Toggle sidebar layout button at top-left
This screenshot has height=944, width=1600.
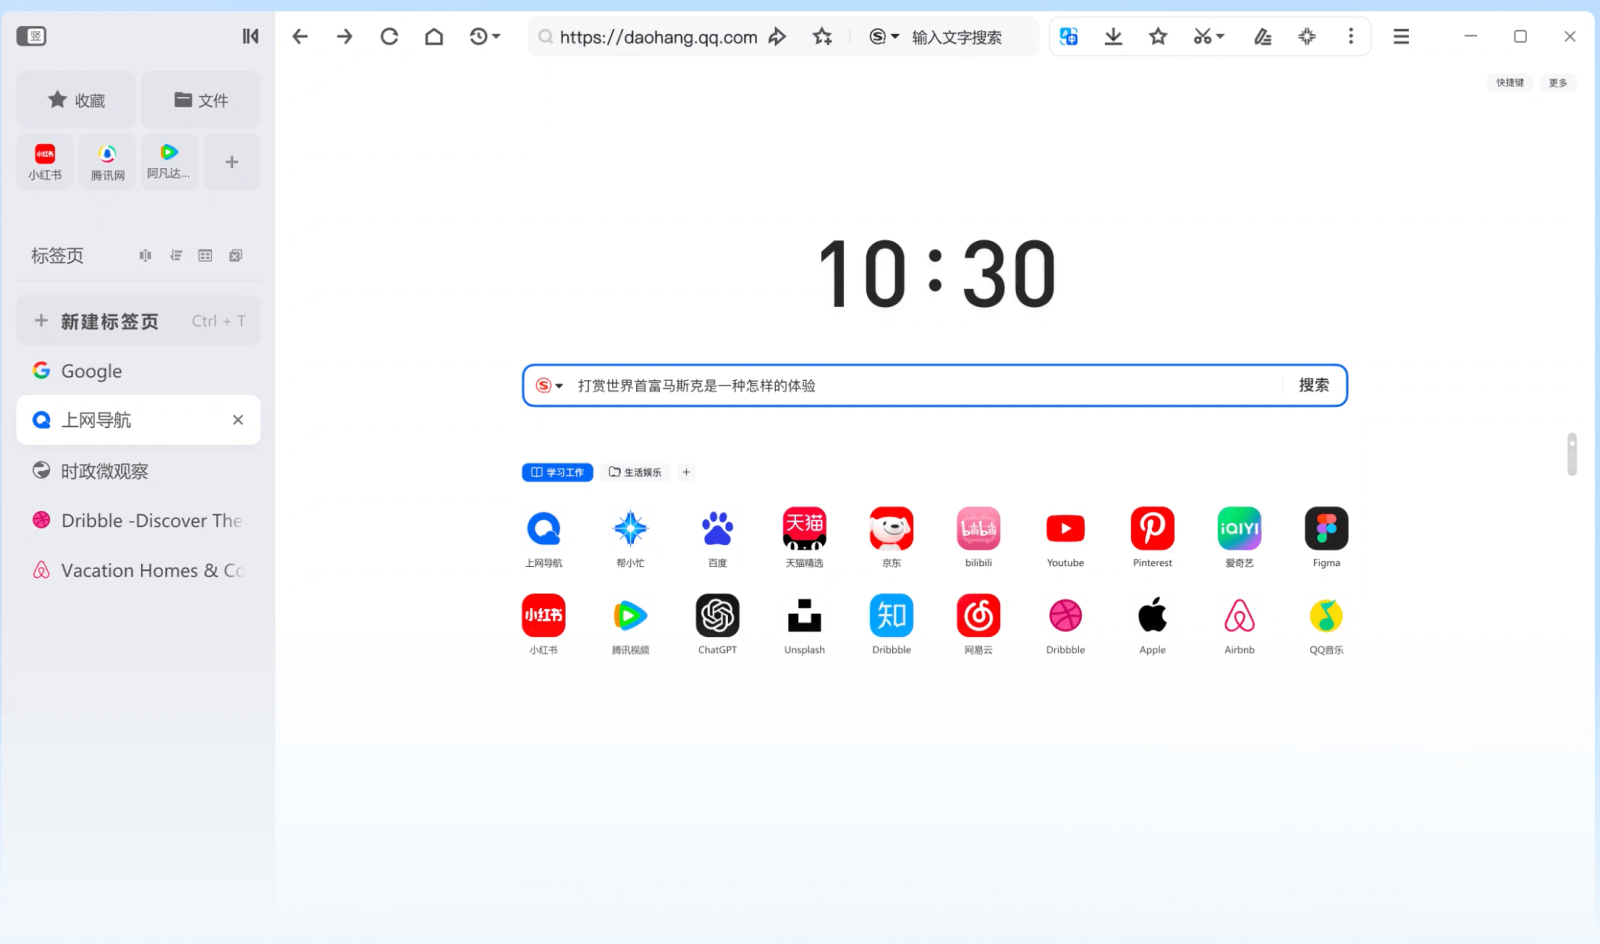(32, 37)
